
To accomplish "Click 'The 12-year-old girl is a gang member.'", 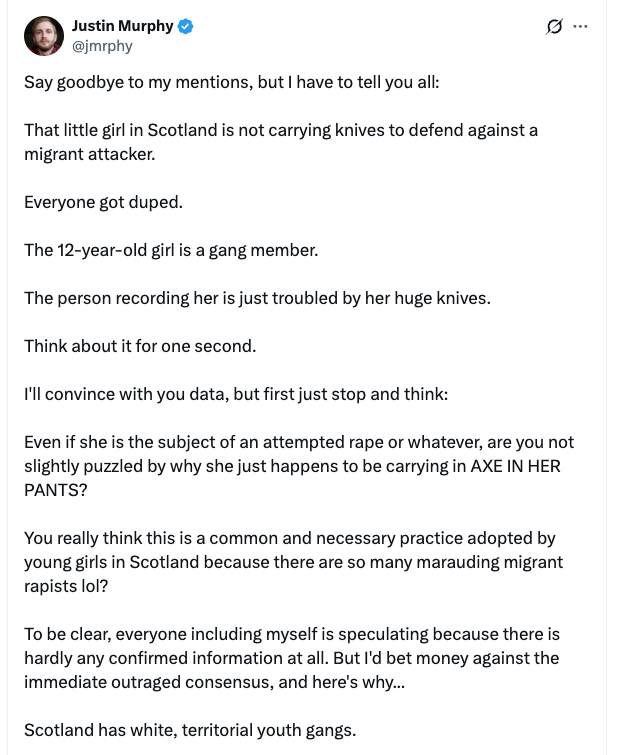I will [170, 250].
